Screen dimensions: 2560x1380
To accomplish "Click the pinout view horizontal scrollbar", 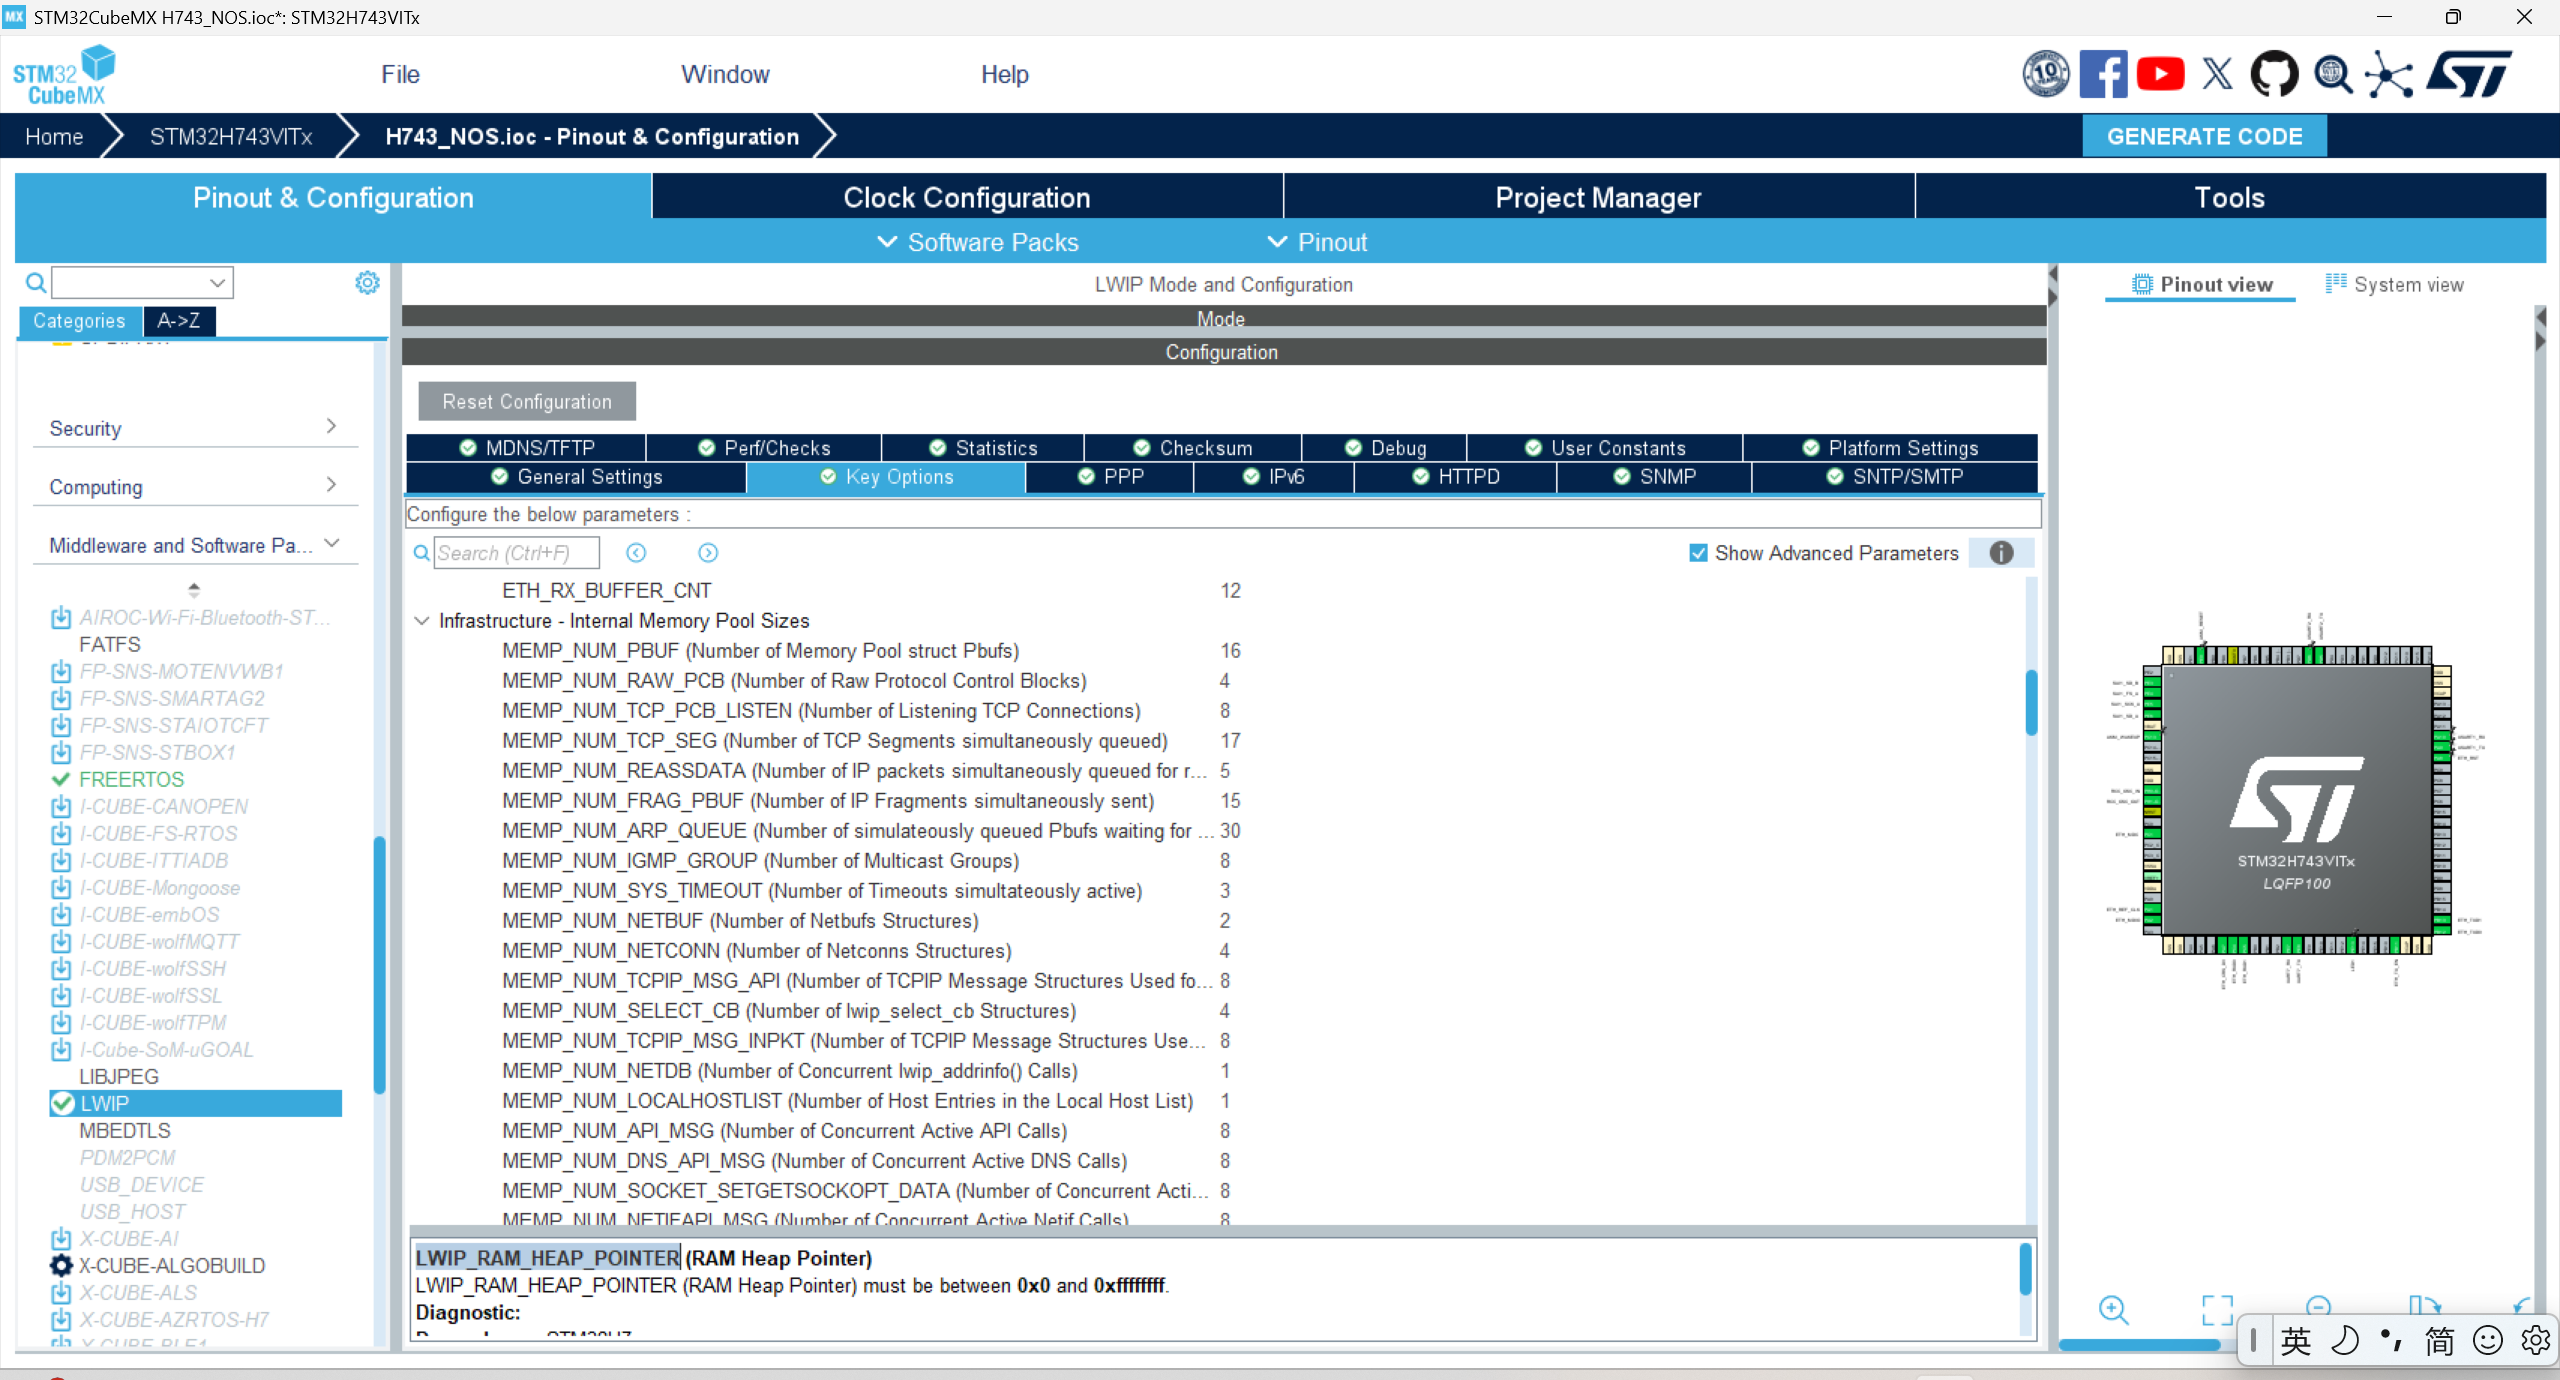I will coord(2139,1345).
